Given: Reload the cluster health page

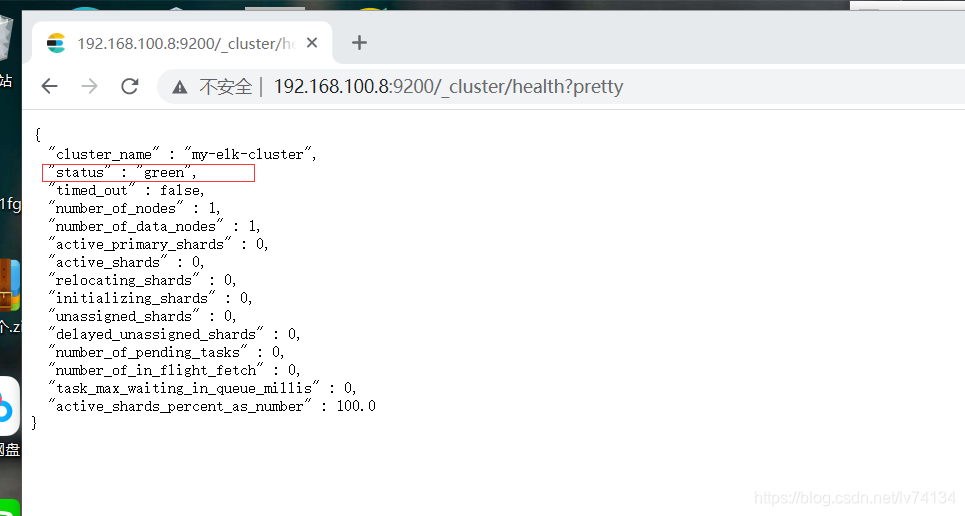Looking at the screenshot, I should [130, 86].
